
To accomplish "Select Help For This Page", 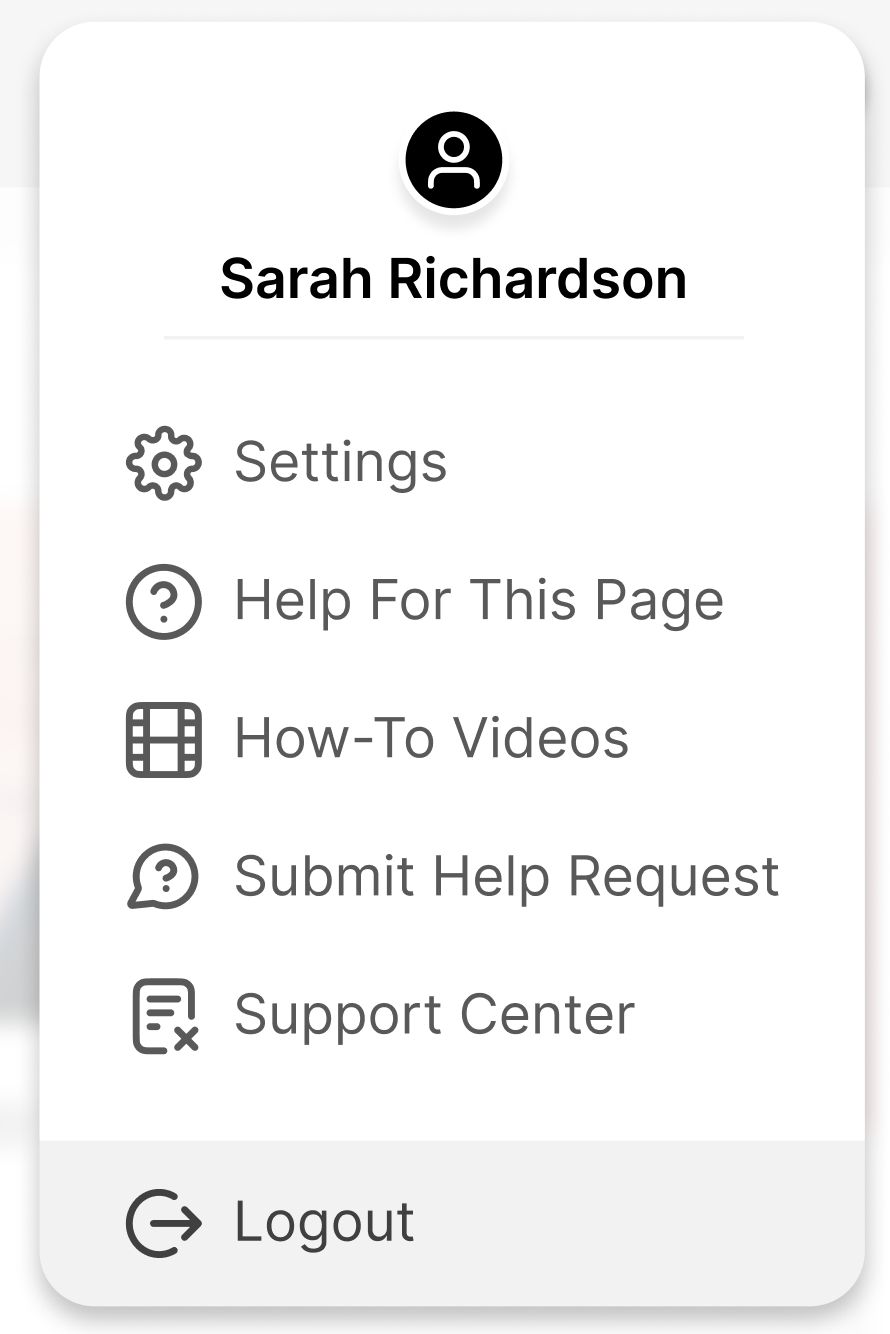I will (x=479, y=600).
